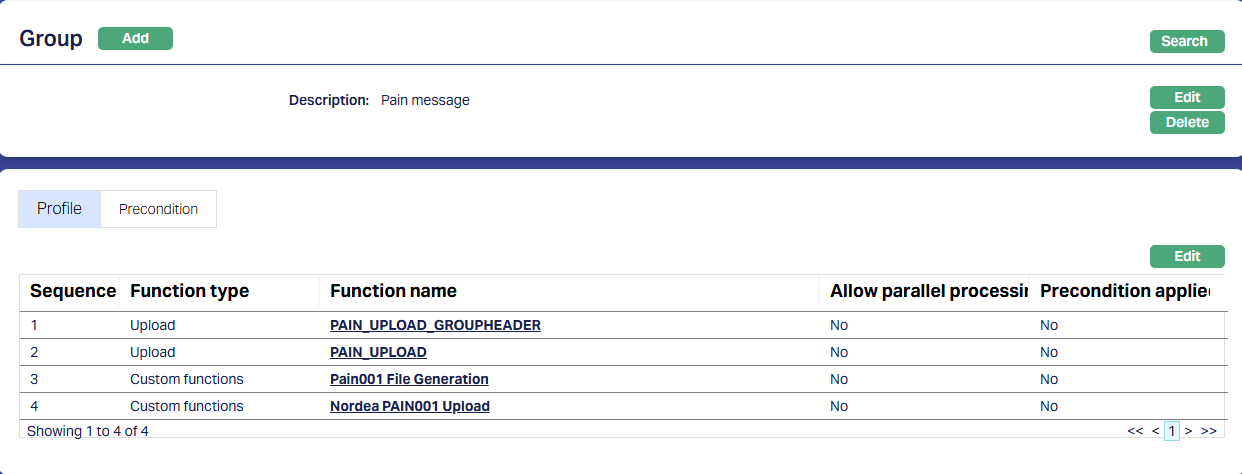
Task: Open Pain001 File Generation link
Action: tap(409, 379)
